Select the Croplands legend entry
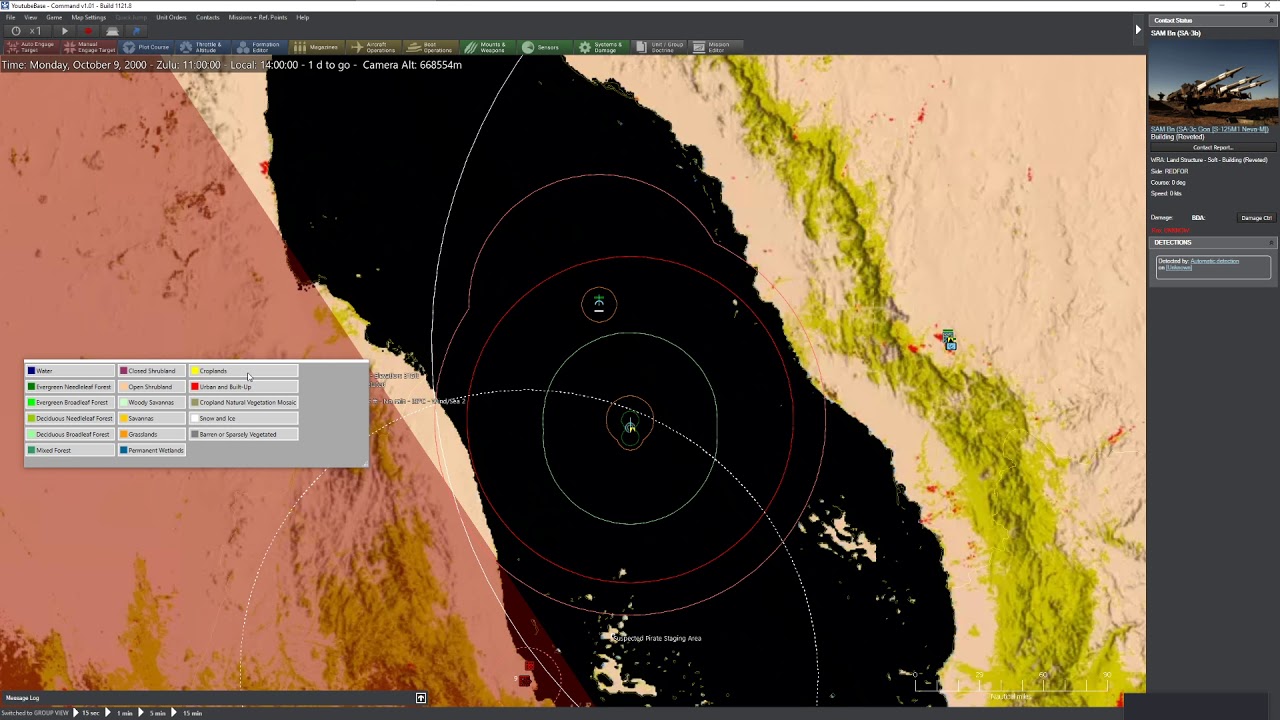This screenshot has width=1280, height=720. pos(243,371)
